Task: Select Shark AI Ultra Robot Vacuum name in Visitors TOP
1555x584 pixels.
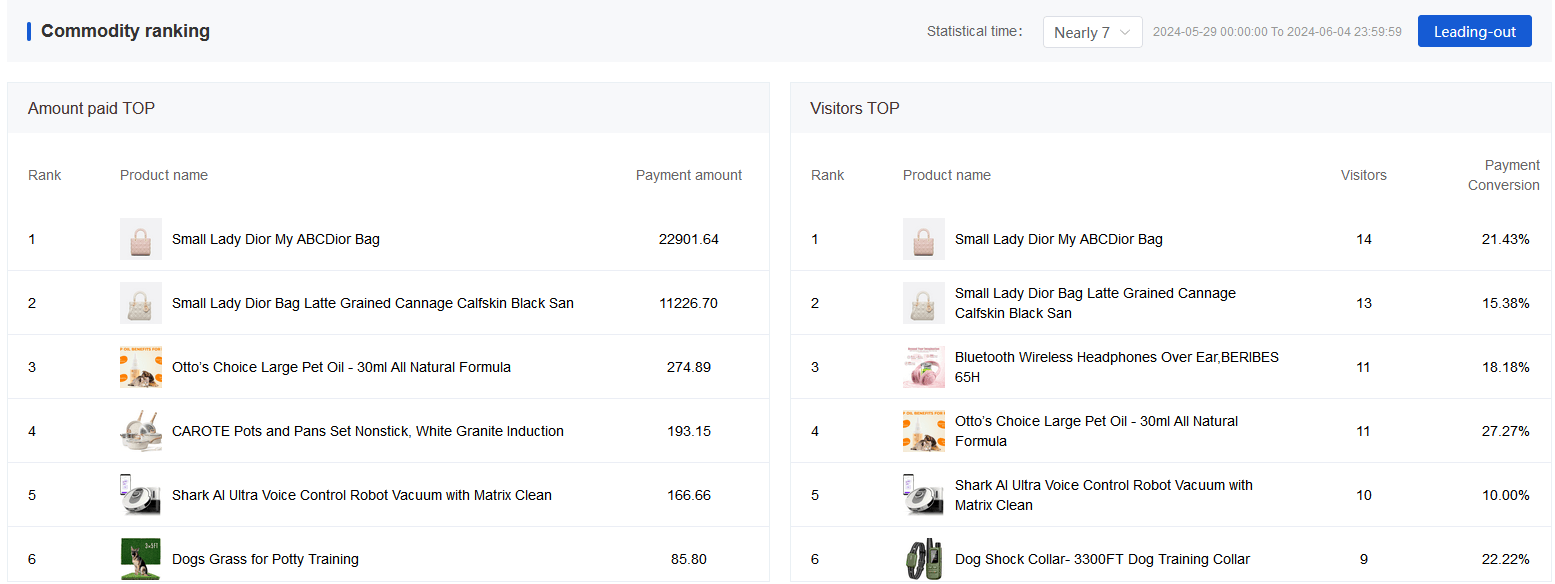Action: [x=1104, y=495]
